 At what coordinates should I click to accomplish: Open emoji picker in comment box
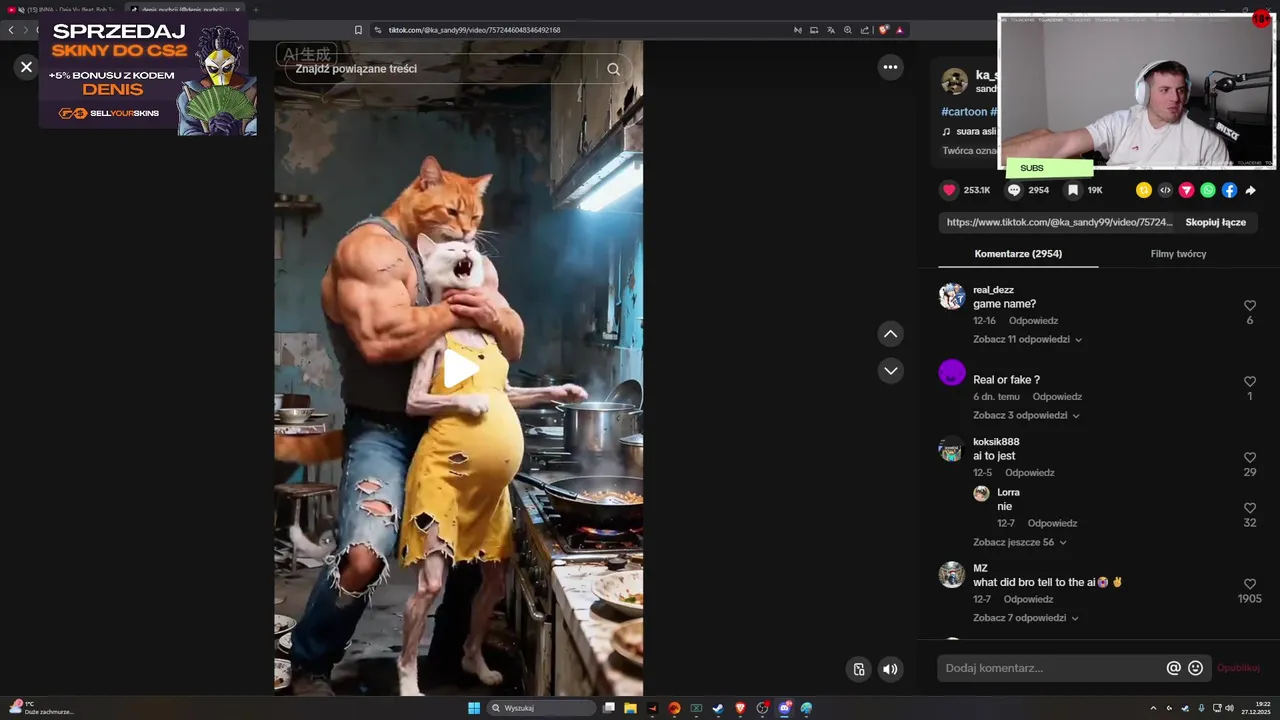[x=1195, y=668]
